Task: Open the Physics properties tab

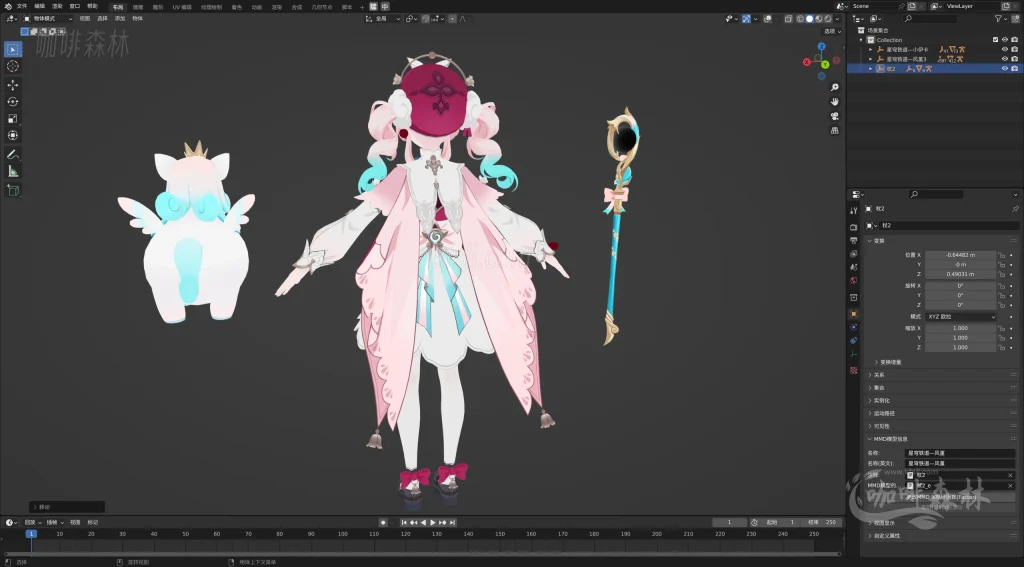Action: pos(854,327)
